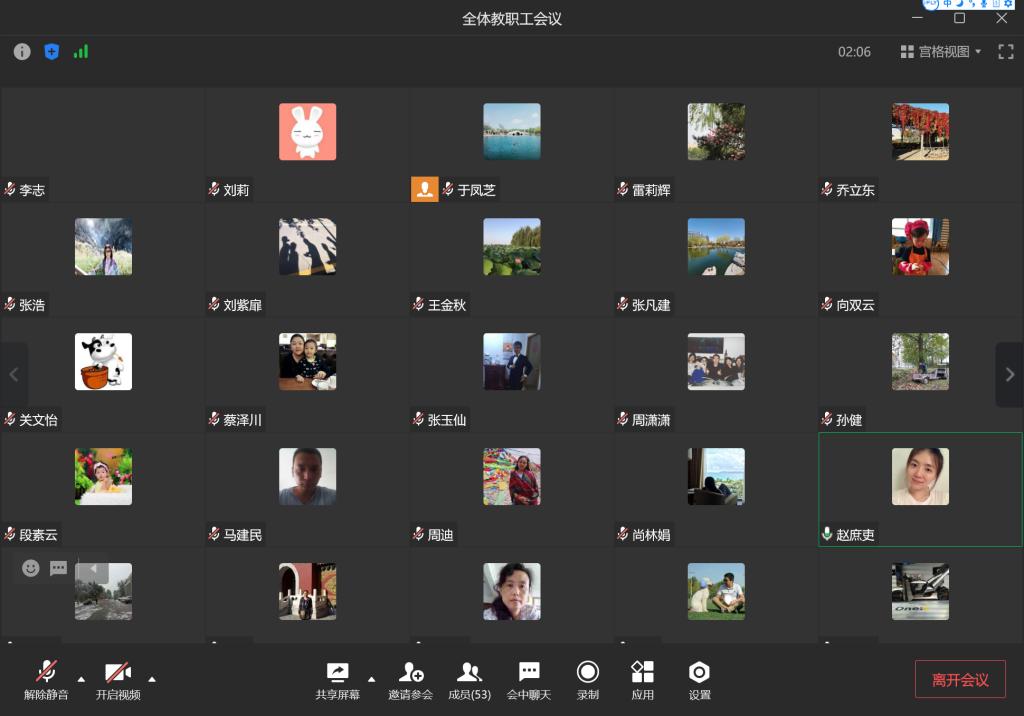Go to next page of participants
1024x716 pixels.
pyautogui.click(x=1009, y=375)
